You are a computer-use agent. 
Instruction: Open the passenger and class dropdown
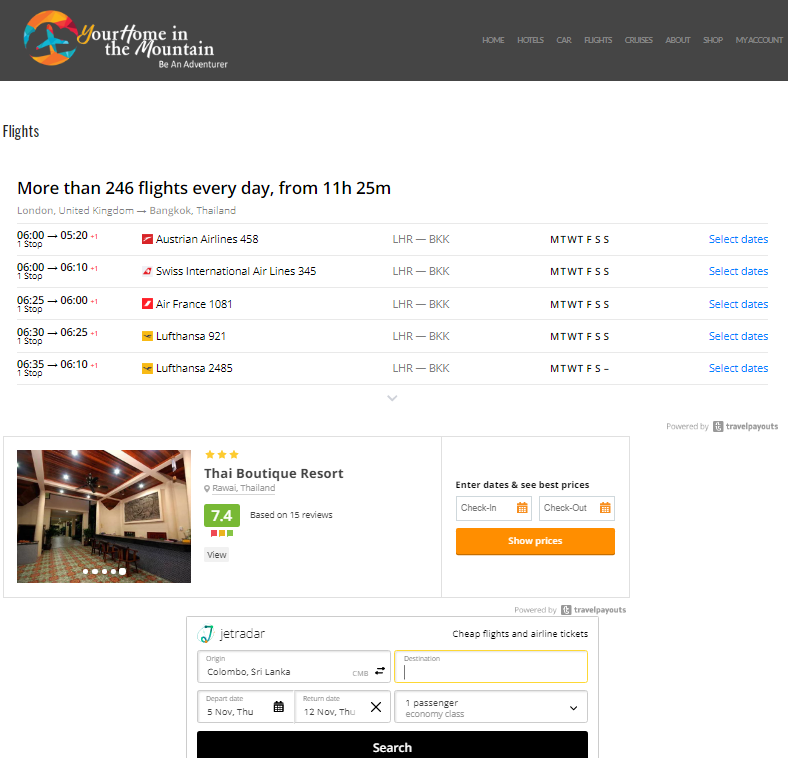pos(491,707)
